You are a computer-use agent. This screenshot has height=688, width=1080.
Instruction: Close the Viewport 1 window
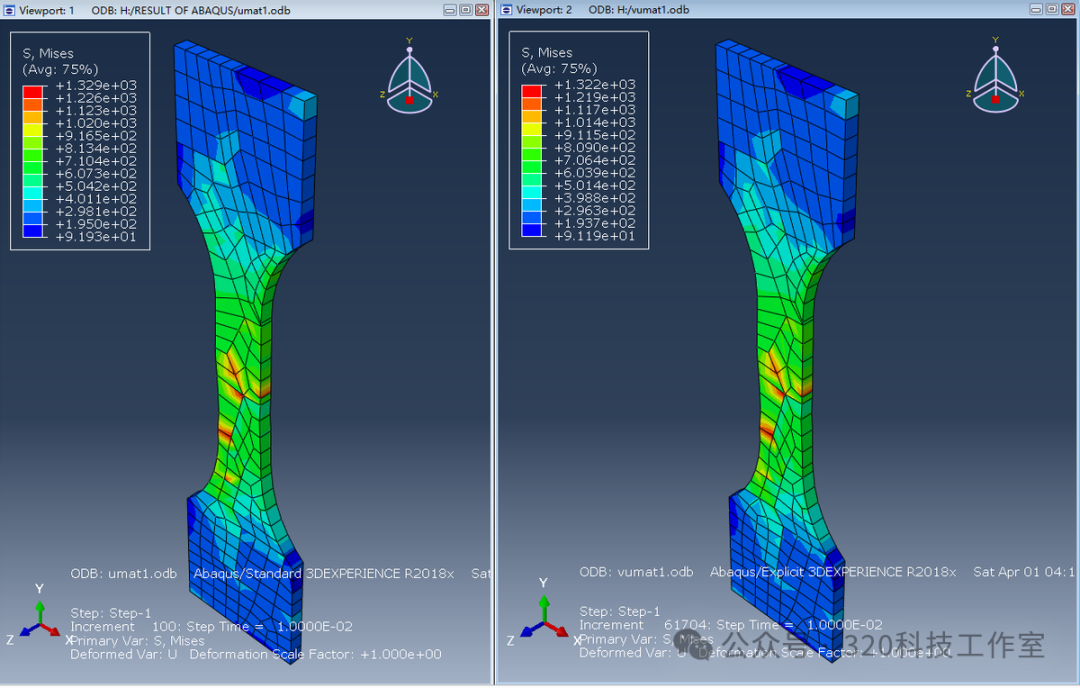[x=482, y=9]
